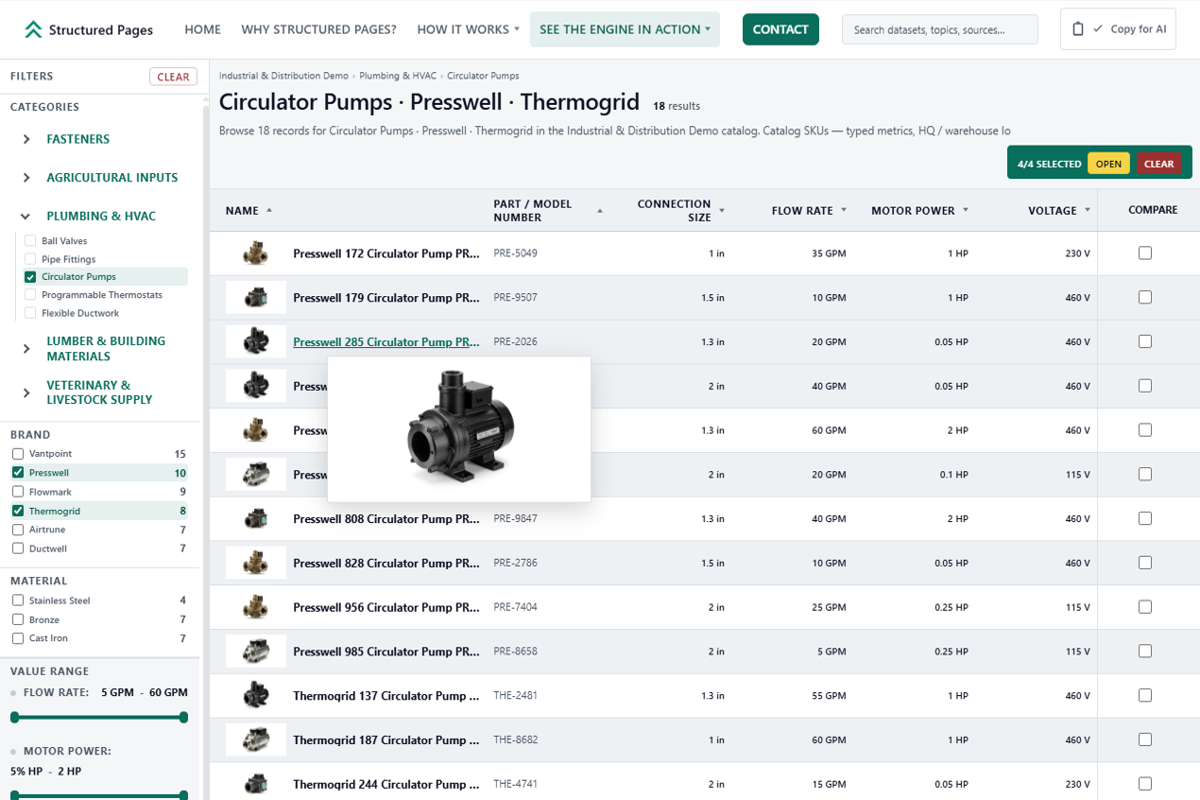
Task: Click the Thermogrid 137 pump thumbnail
Action: (x=256, y=696)
